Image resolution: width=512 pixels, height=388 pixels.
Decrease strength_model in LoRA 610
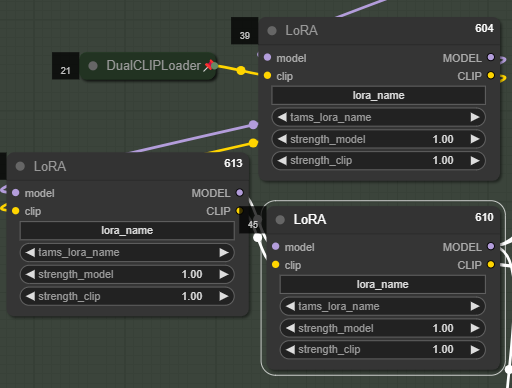(290, 328)
